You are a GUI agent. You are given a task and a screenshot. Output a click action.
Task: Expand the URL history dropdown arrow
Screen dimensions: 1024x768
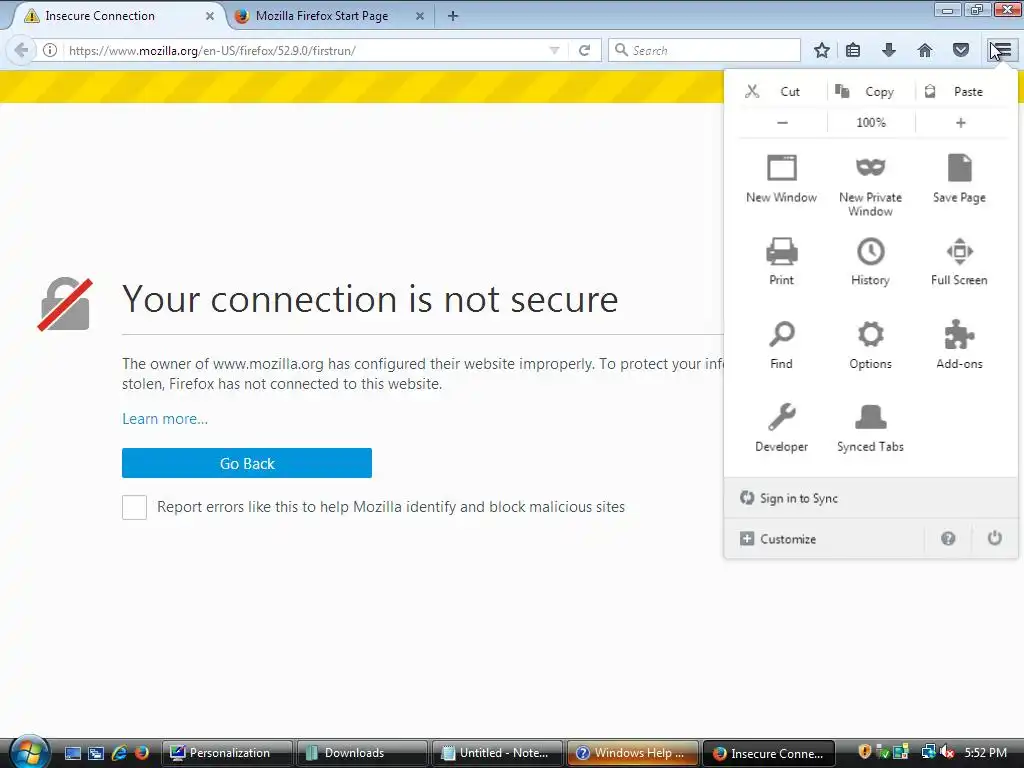click(554, 50)
